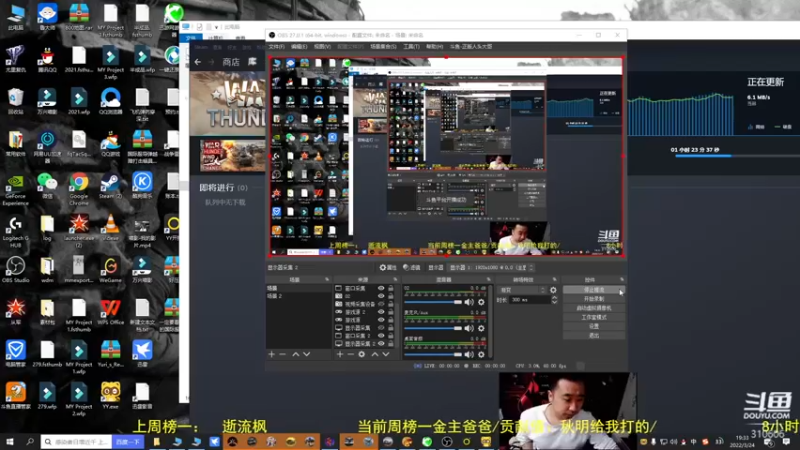The width and height of the screenshot is (800, 450).
Task: Open the GeForce Experience desktop shortcut
Action: click(15, 188)
